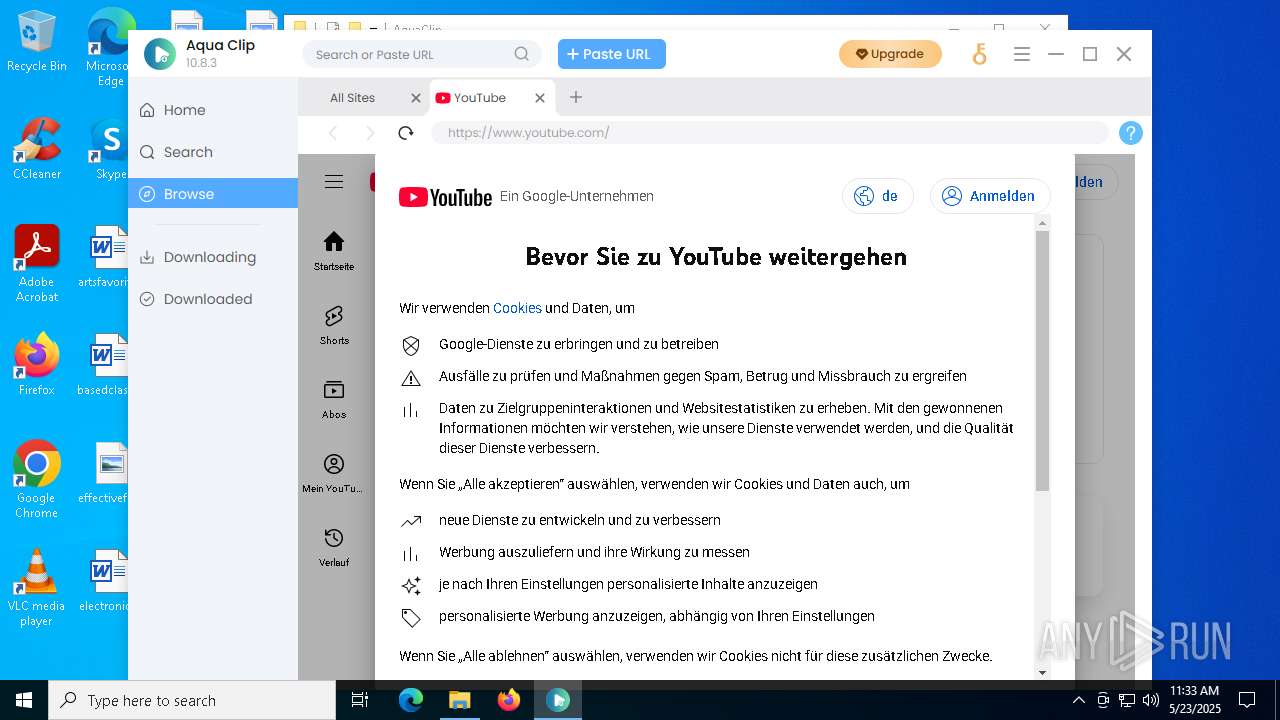
Task: Add a new browser tab
Action: [x=576, y=97]
